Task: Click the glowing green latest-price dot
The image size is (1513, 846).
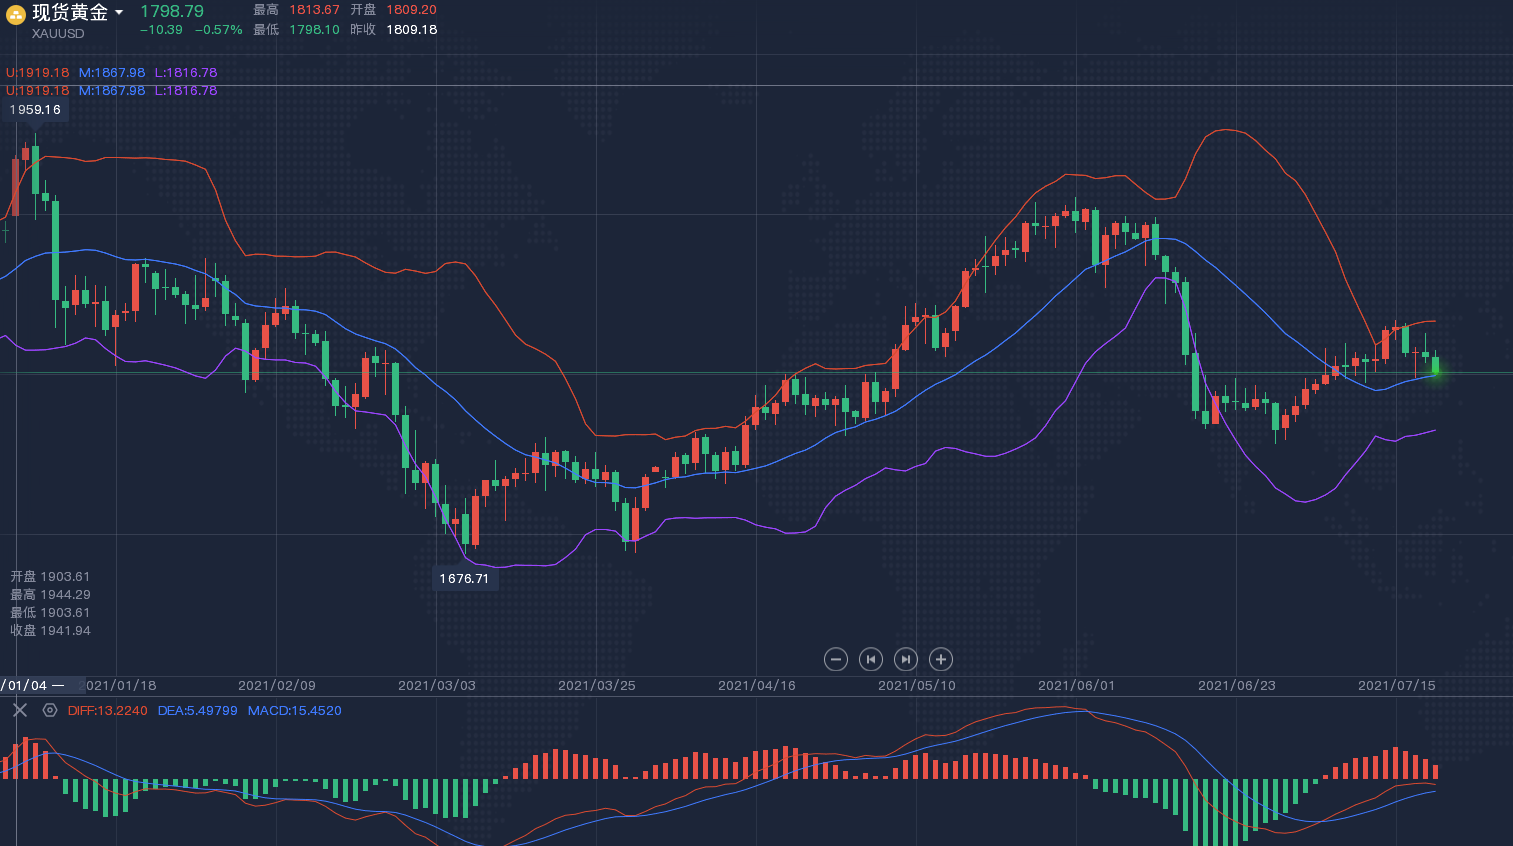Action: click(x=1436, y=371)
